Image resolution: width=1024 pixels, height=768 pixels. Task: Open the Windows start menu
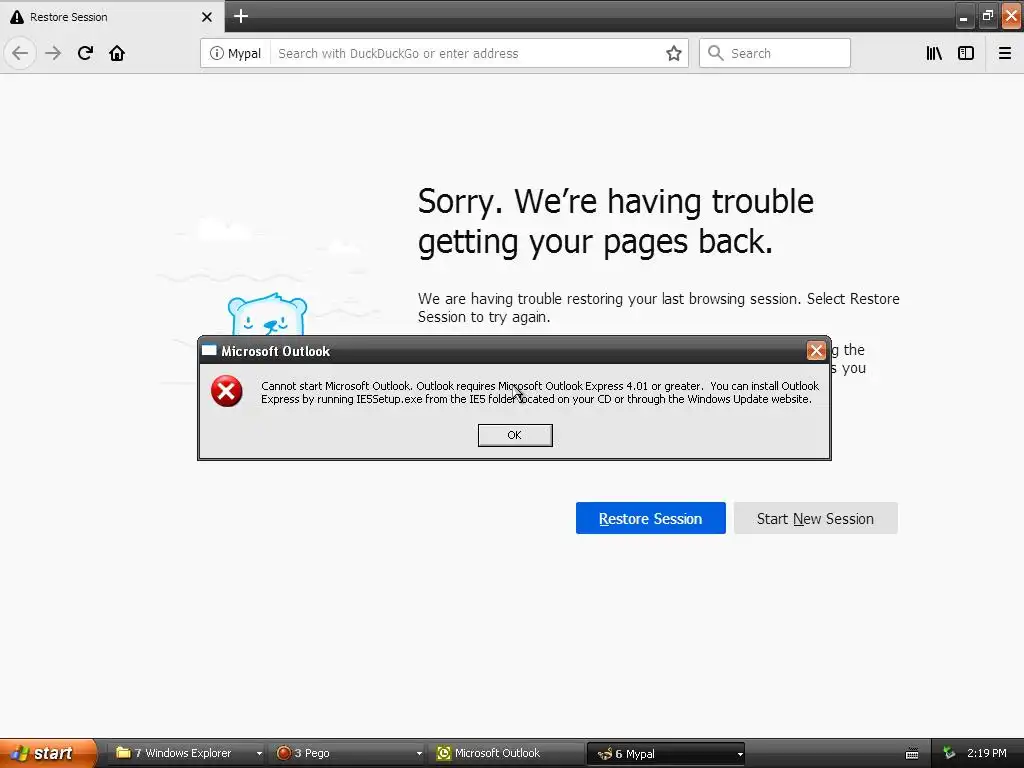coord(48,753)
